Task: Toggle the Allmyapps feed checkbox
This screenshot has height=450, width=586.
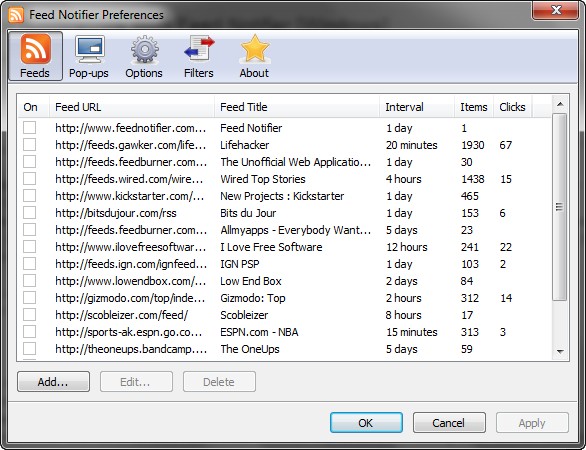Action: 30,229
